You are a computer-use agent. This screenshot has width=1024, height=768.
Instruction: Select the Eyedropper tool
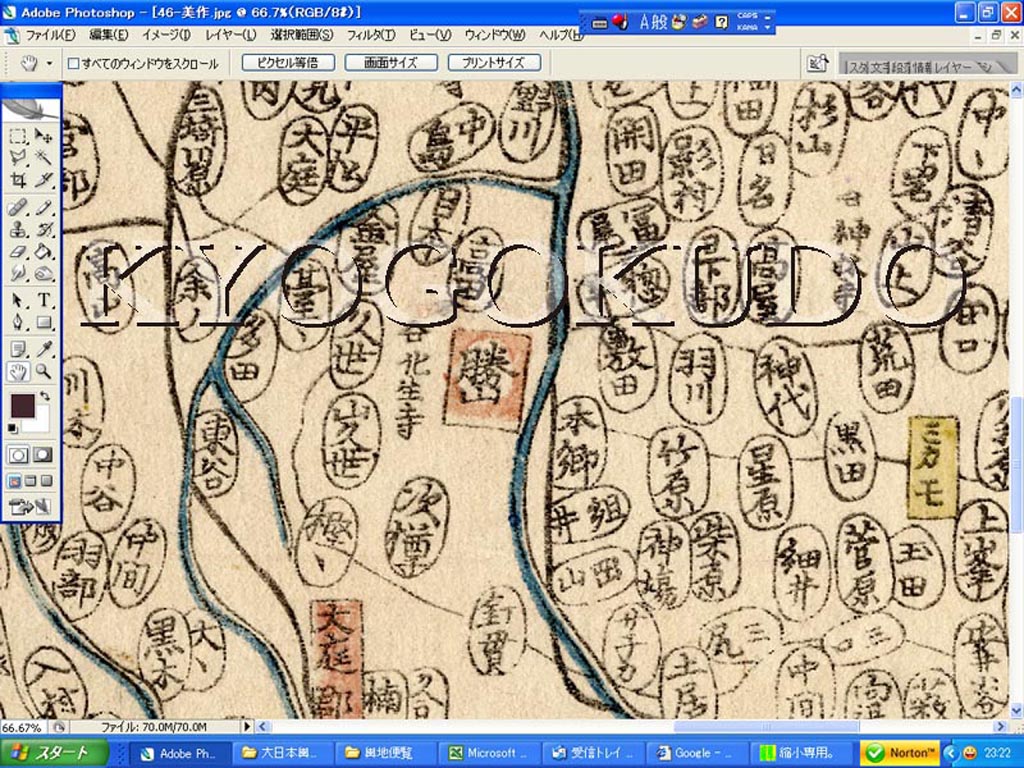[43, 351]
